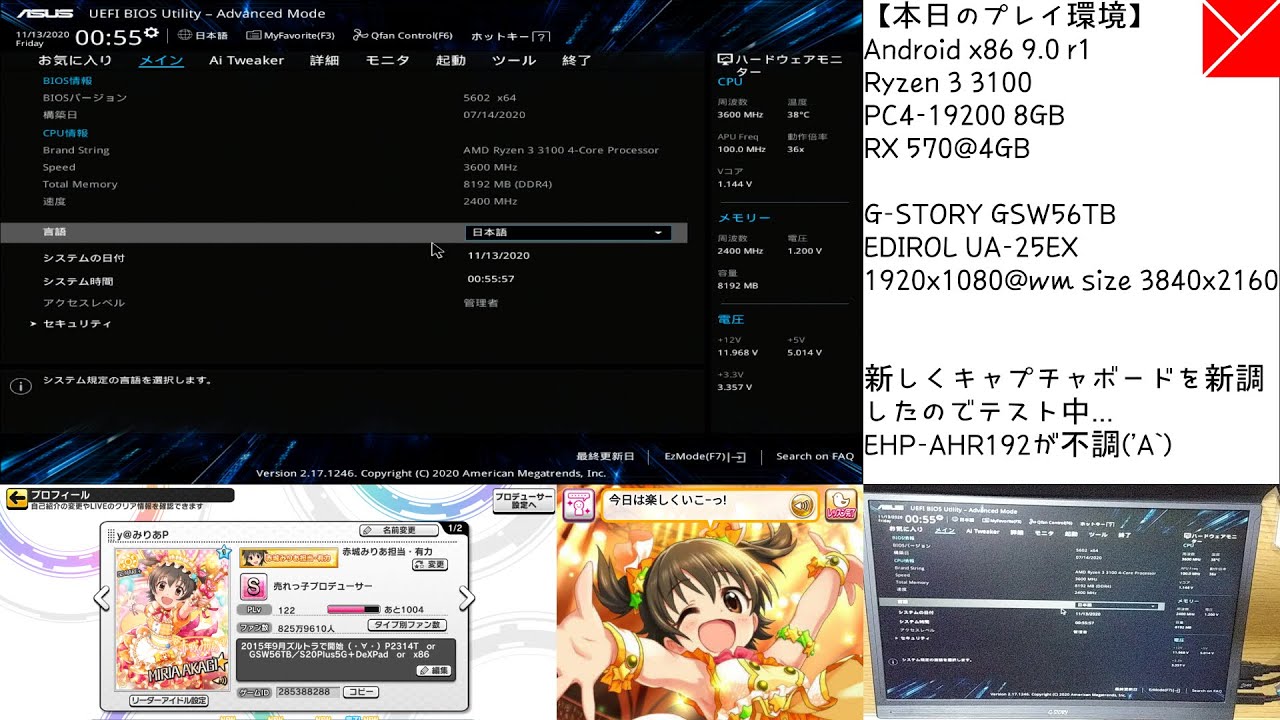Expand the セキュリティ submenu
Viewport: 1280px width, 720px height.
77,324
